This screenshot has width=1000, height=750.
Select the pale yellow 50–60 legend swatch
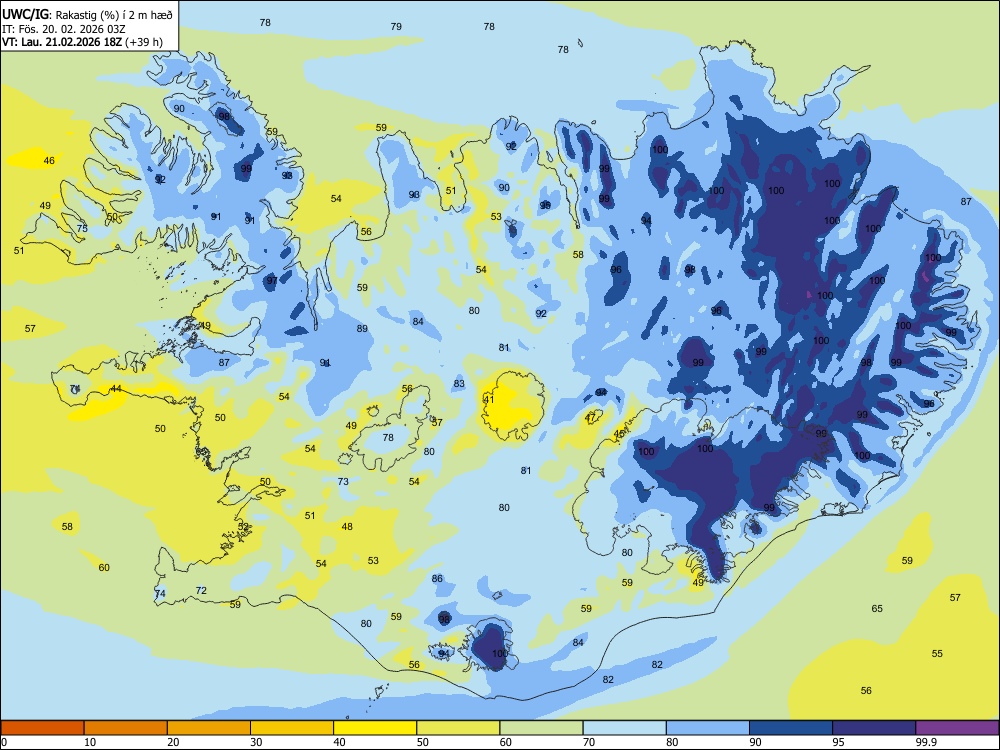tap(458, 728)
